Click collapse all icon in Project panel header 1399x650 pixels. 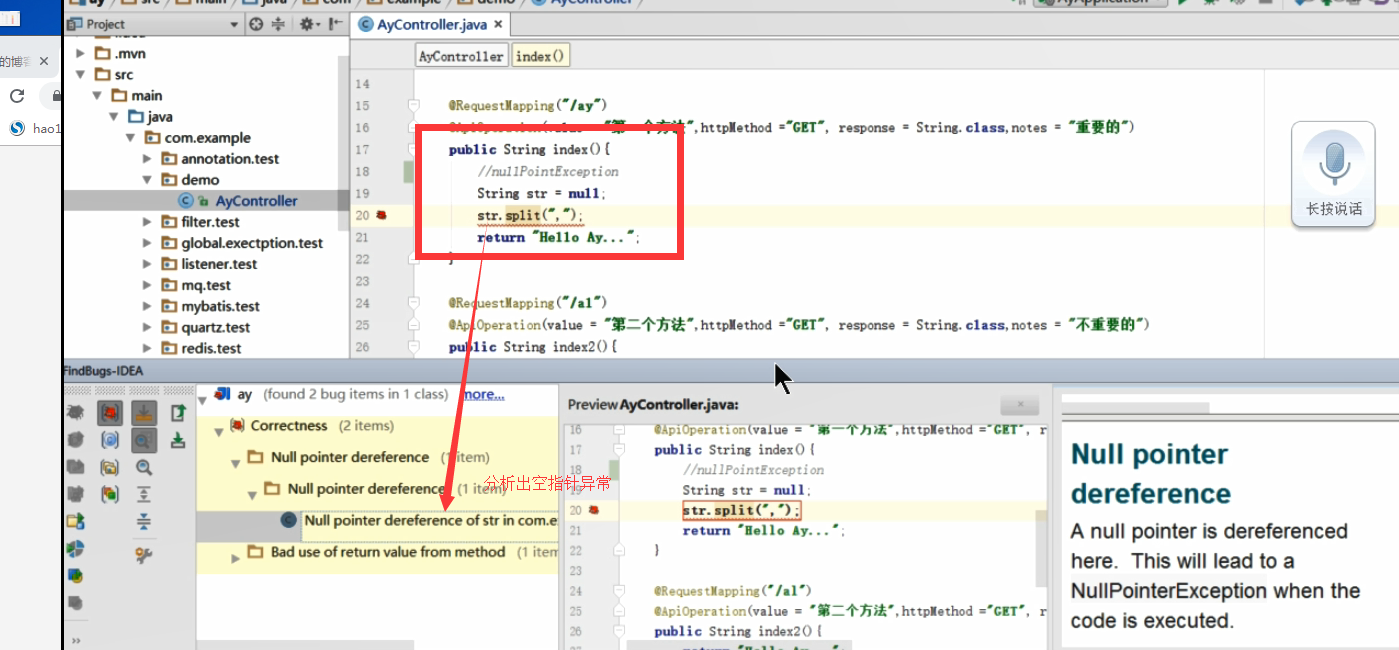[278, 24]
